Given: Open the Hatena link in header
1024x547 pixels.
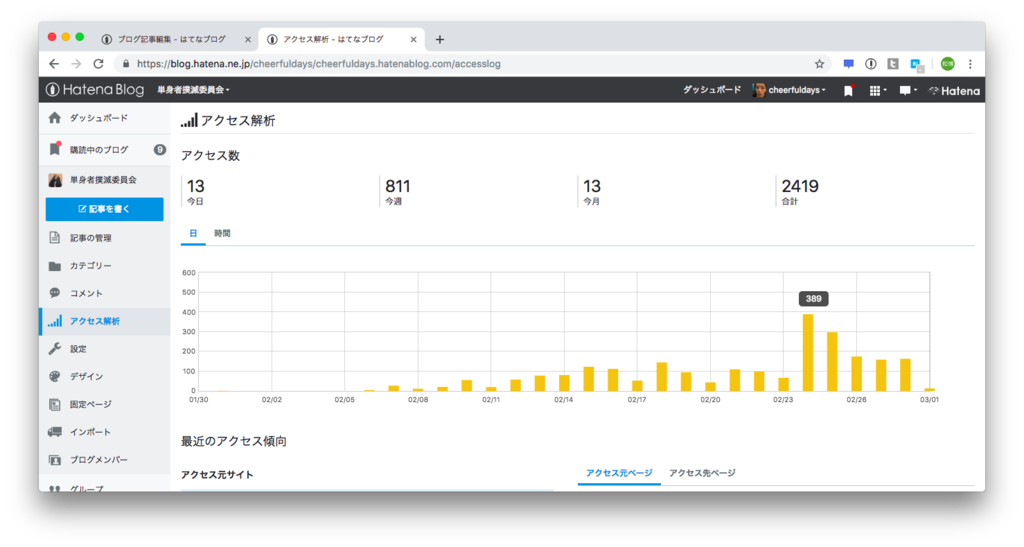Looking at the screenshot, I should click(955, 91).
